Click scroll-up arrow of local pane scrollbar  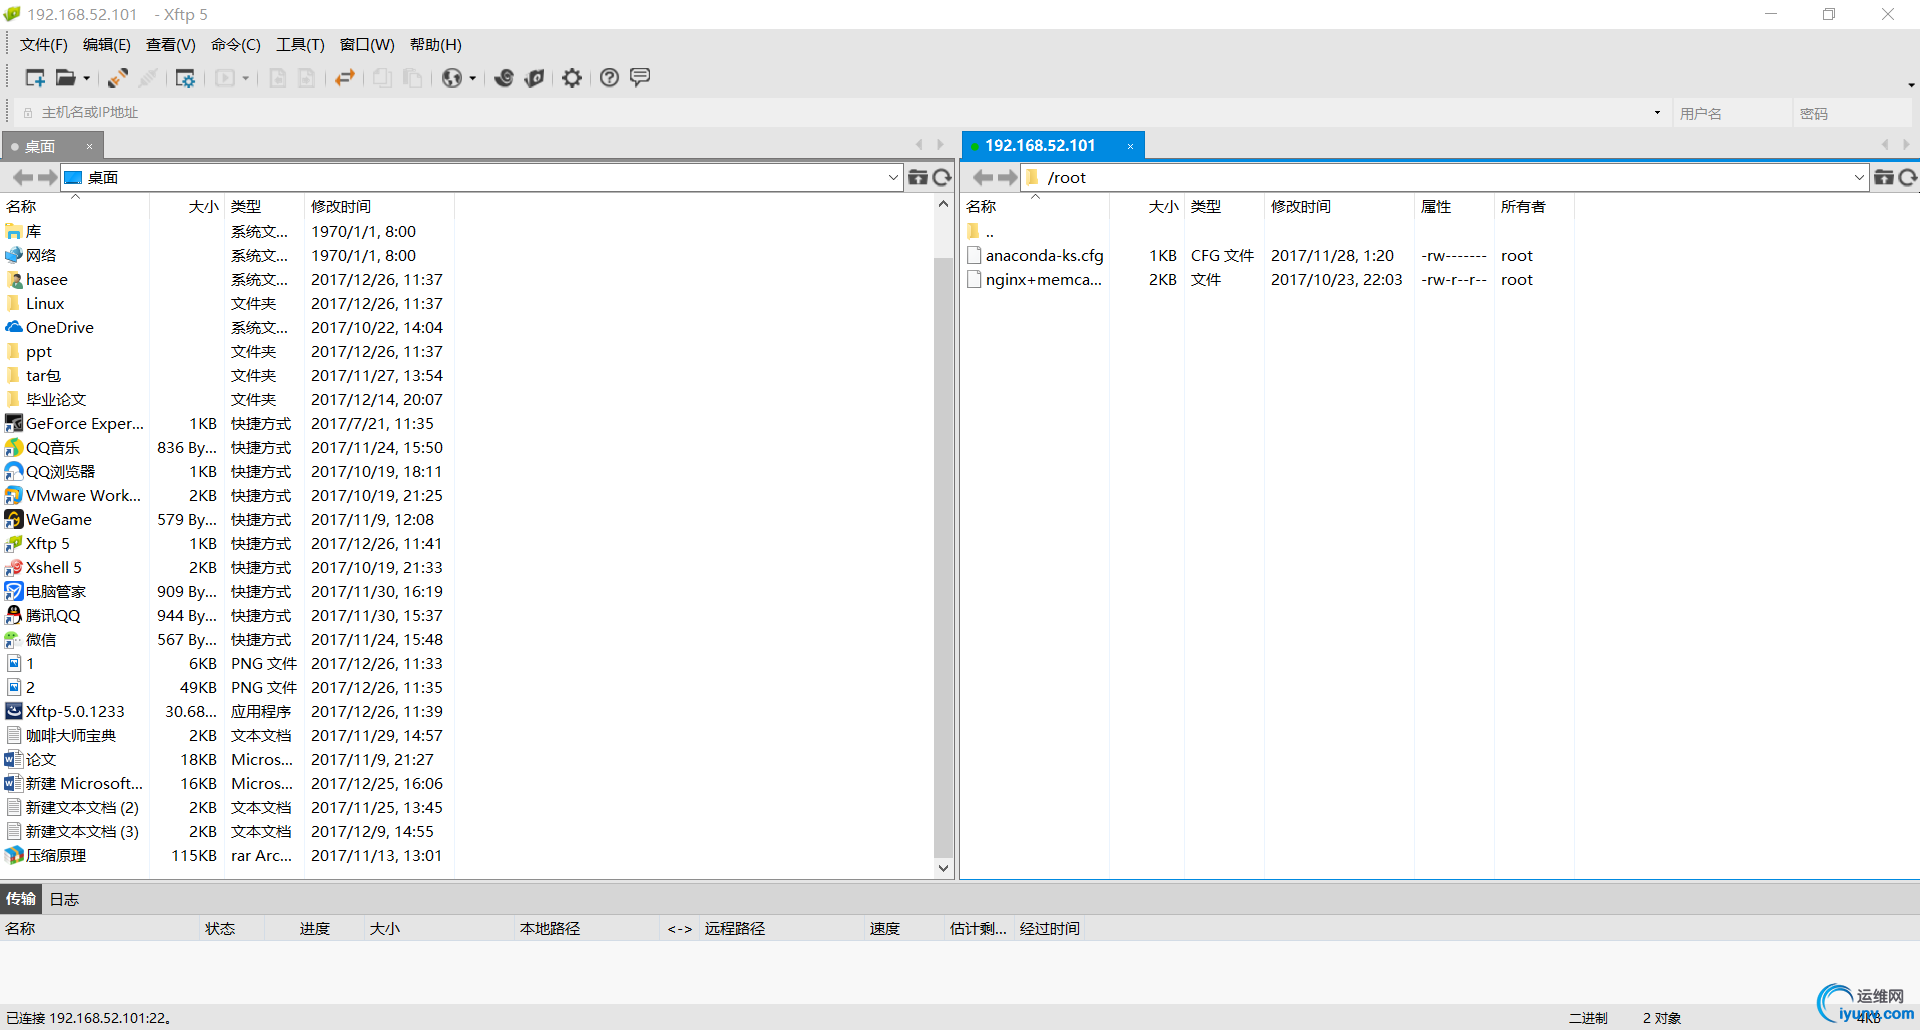943,204
